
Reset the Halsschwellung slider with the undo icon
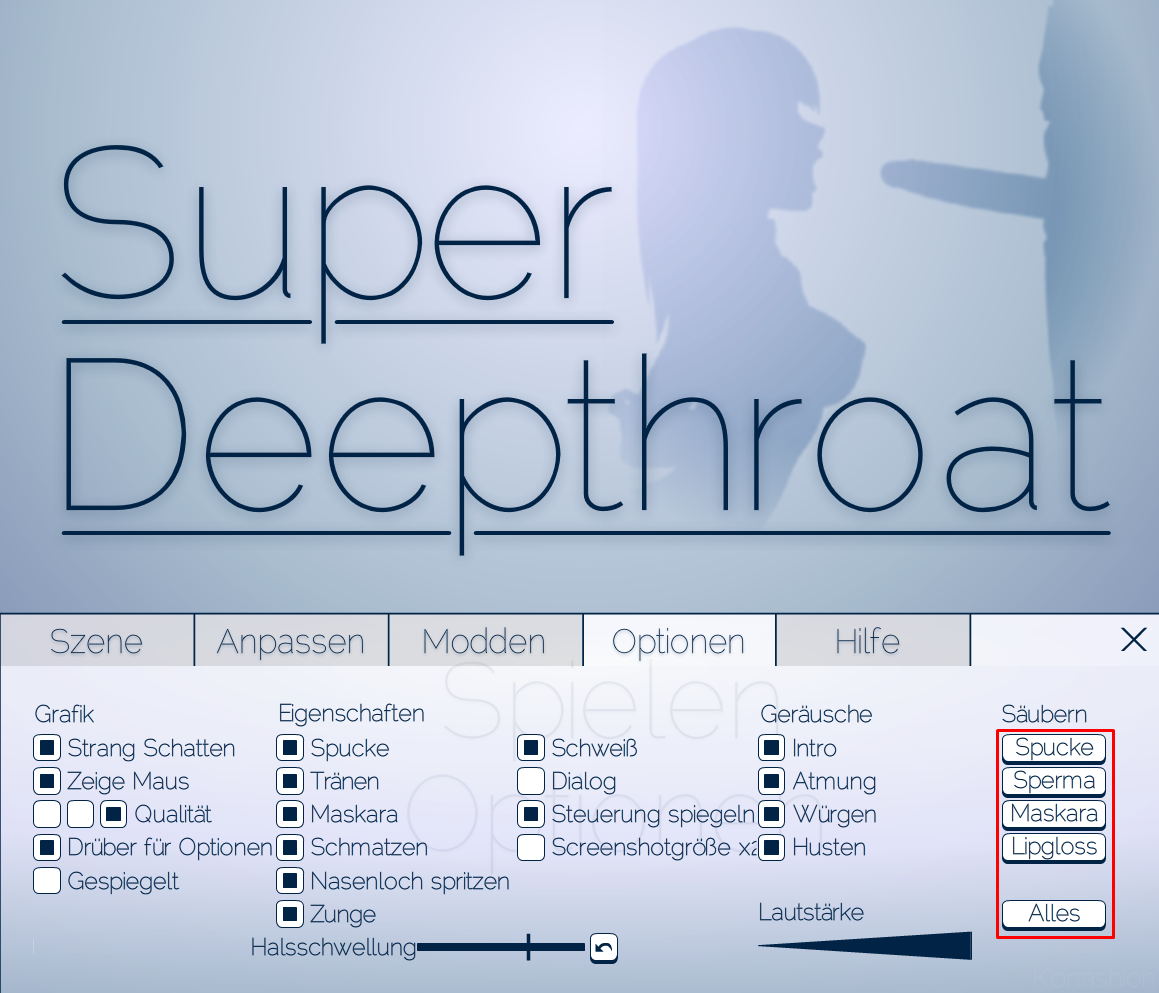(x=603, y=947)
